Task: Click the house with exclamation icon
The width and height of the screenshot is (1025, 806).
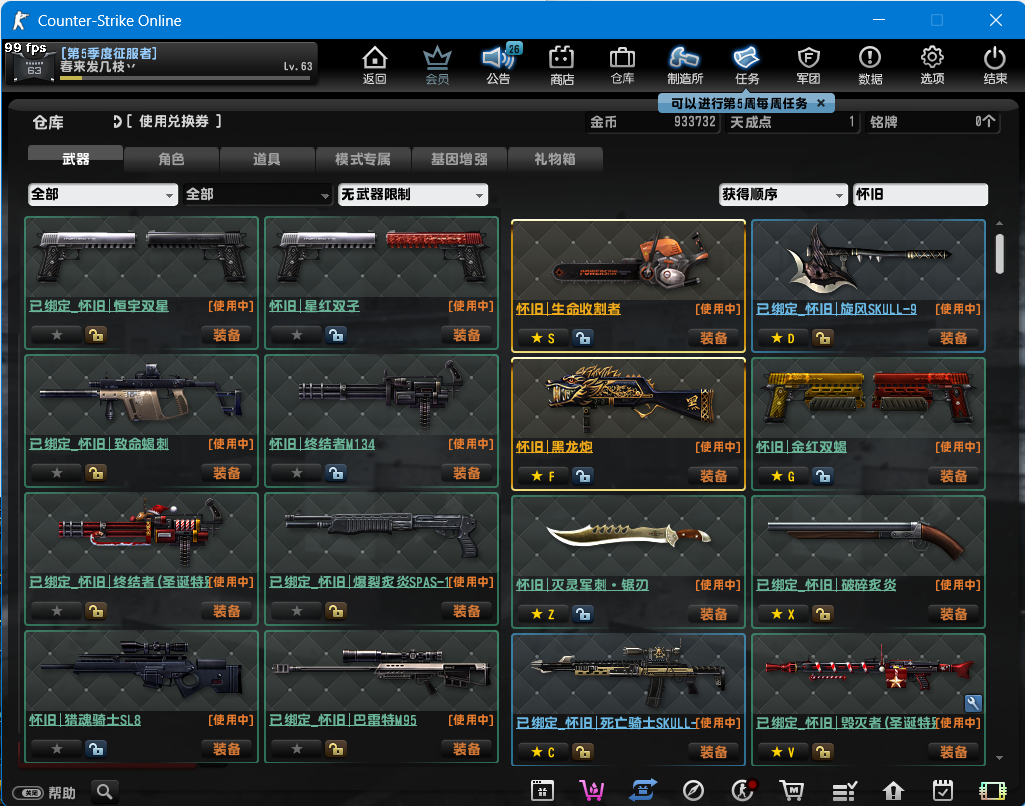Action: [893, 790]
